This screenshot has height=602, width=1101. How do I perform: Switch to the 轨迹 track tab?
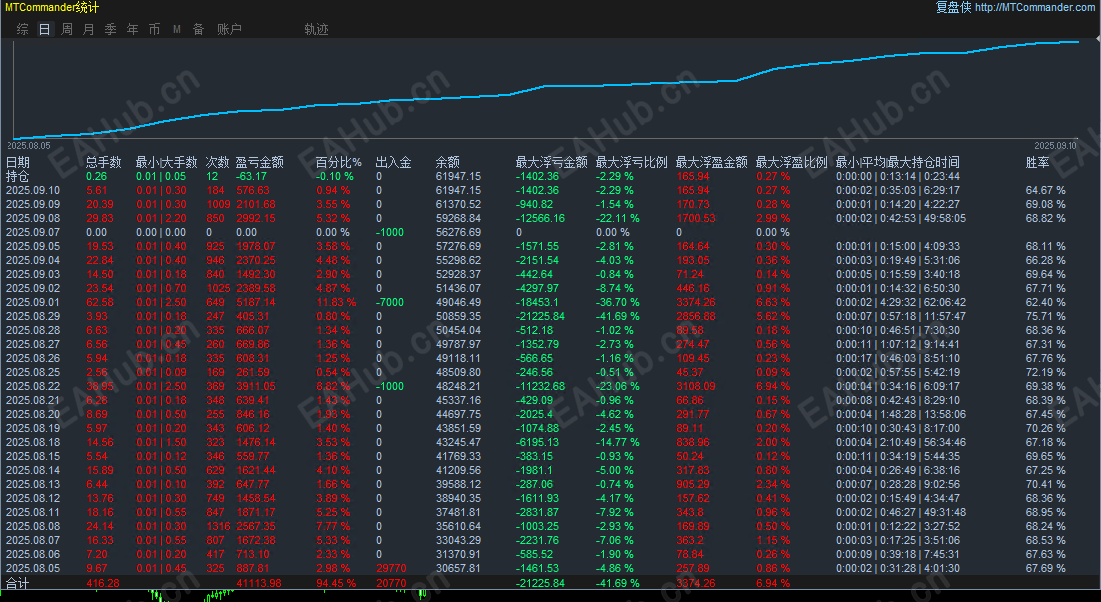316,29
